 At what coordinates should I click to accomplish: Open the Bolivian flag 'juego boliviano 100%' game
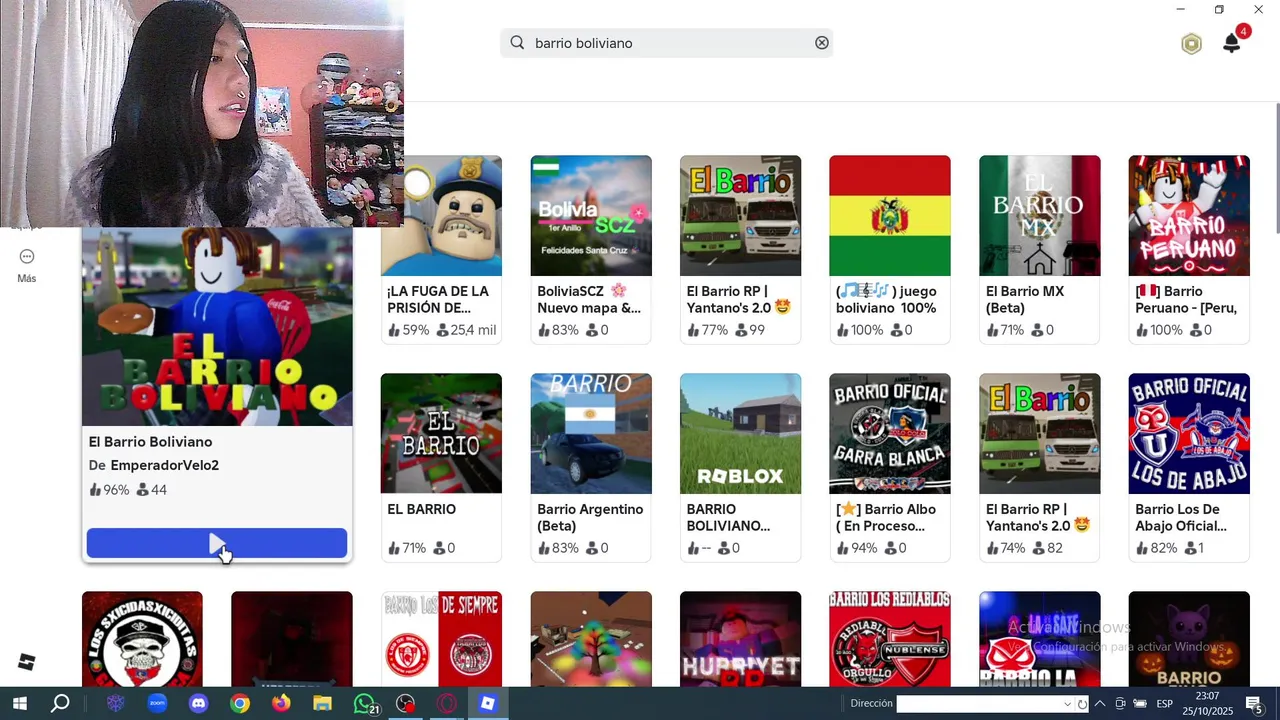click(890, 215)
